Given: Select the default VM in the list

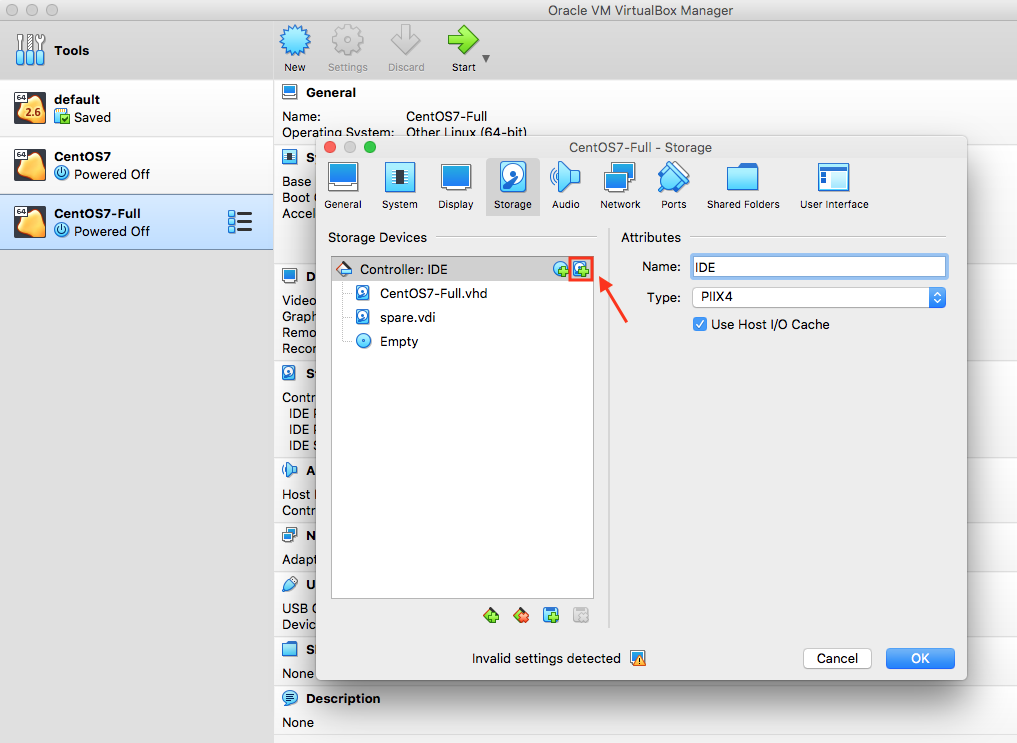Looking at the screenshot, I should click(x=136, y=108).
